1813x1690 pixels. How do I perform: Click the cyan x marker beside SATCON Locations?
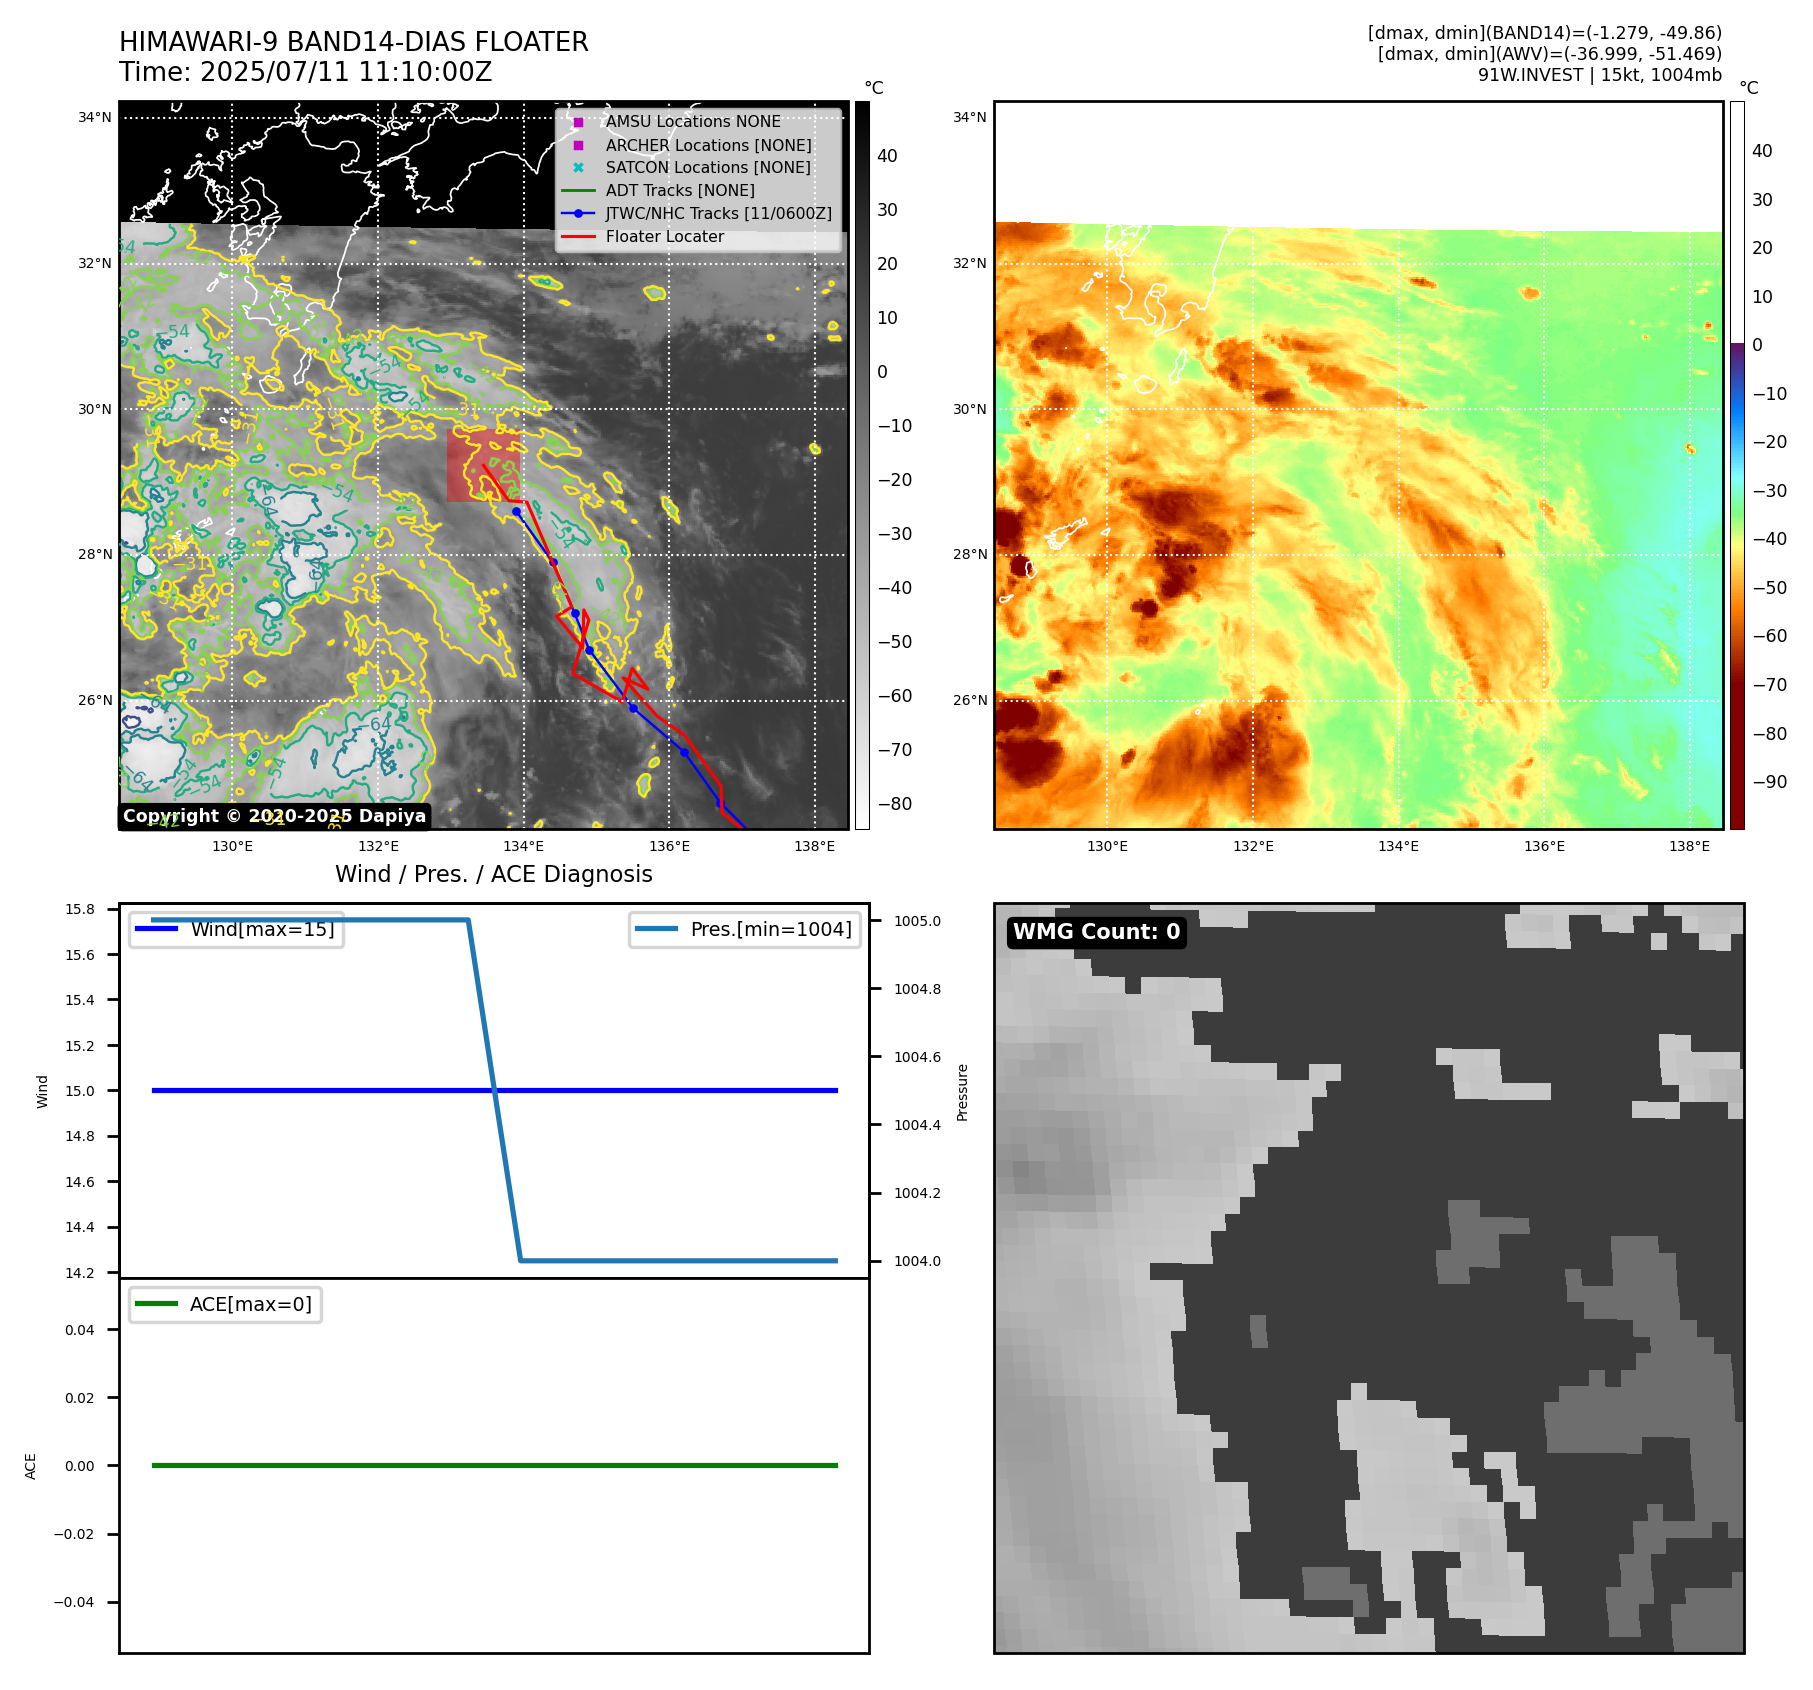tap(578, 167)
